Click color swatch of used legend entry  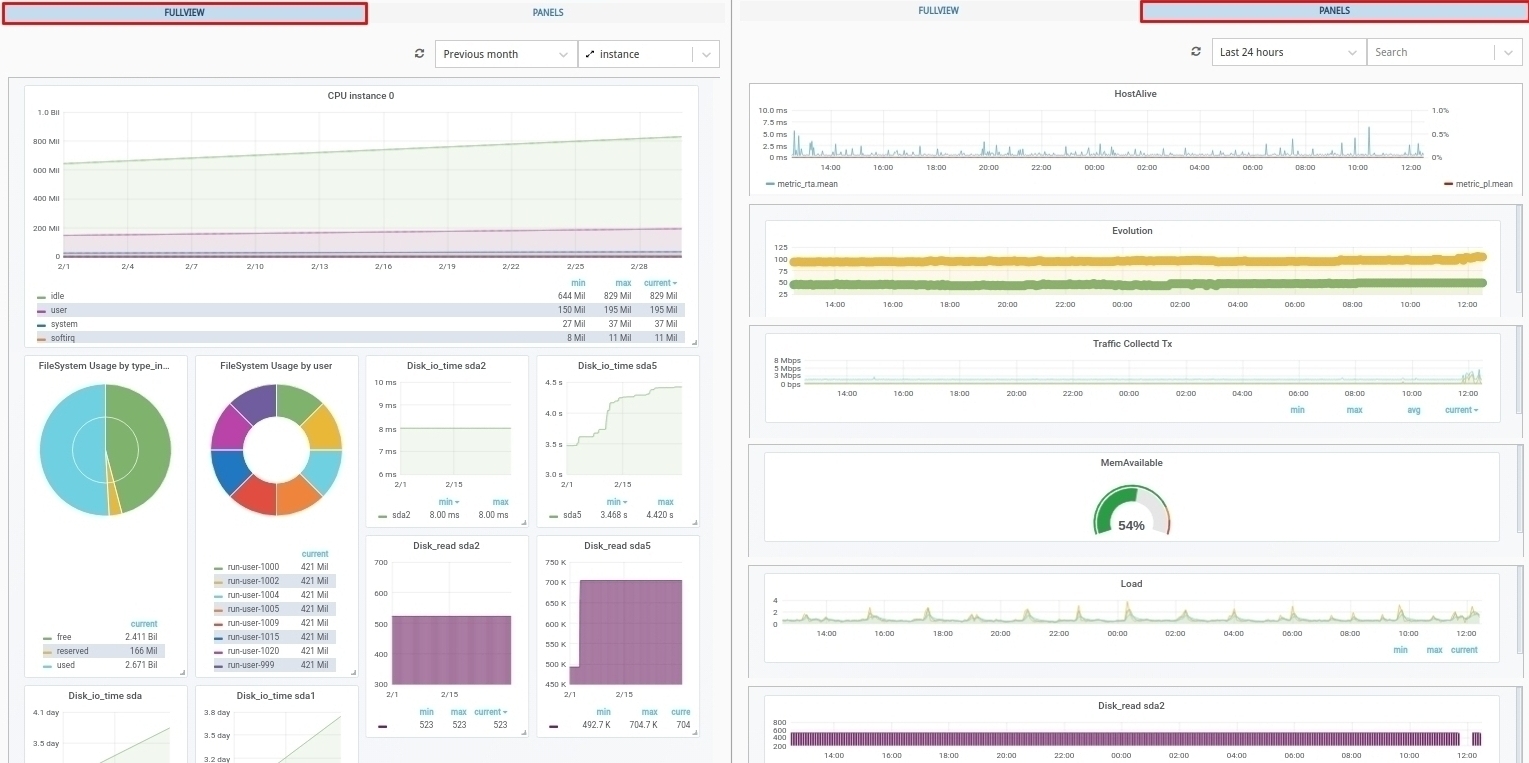pos(47,665)
